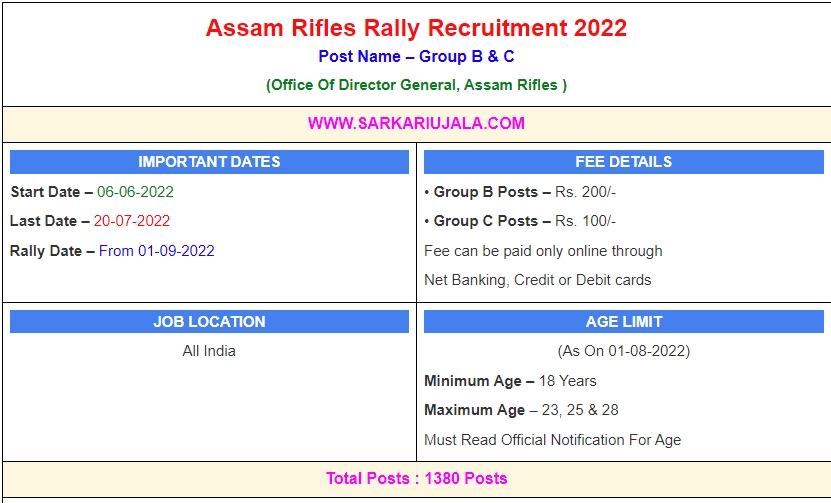831x503 pixels.
Task: Open the WWW.SARKARIUJALA.COM link
Action: (x=416, y=124)
